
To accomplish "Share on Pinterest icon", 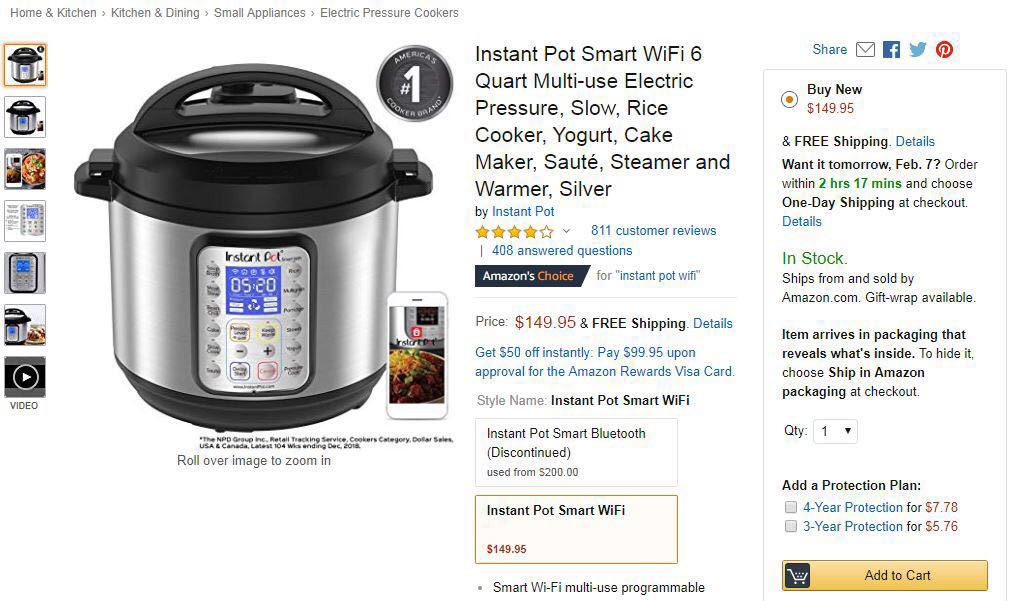I will [x=945, y=50].
